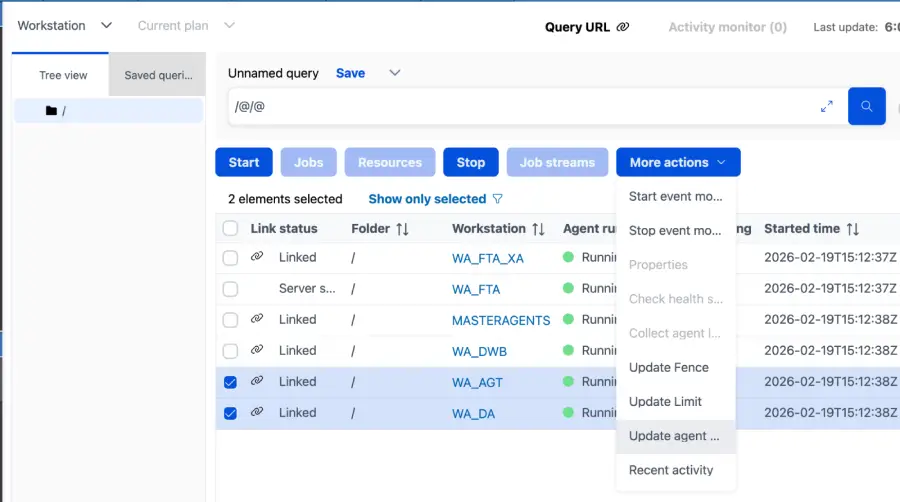Check the MASTERAGENTS row checkbox
This screenshot has height=502, width=900.
pos(230,320)
